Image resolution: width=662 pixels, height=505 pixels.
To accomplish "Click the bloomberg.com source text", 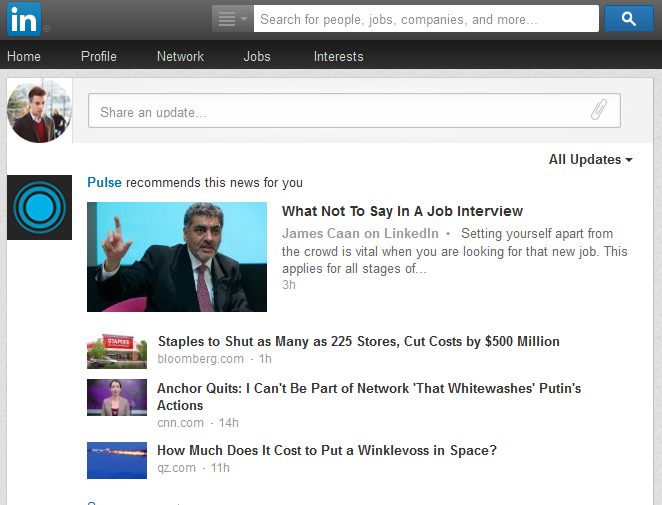I will pyautogui.click(x=201, y=359).
